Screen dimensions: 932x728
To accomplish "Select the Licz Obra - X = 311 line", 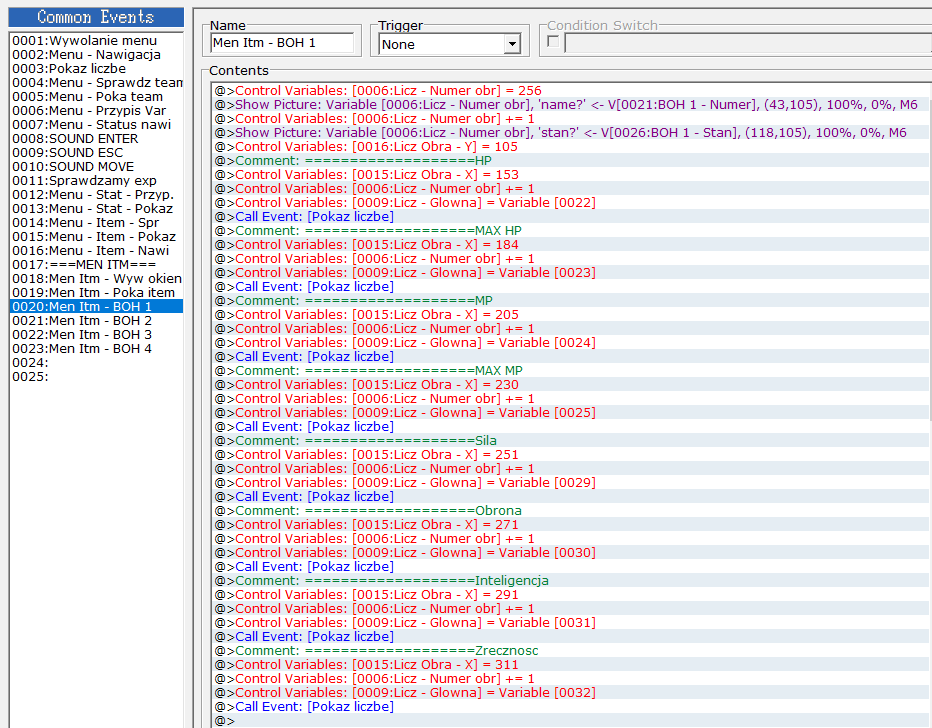I will point(570,665).
